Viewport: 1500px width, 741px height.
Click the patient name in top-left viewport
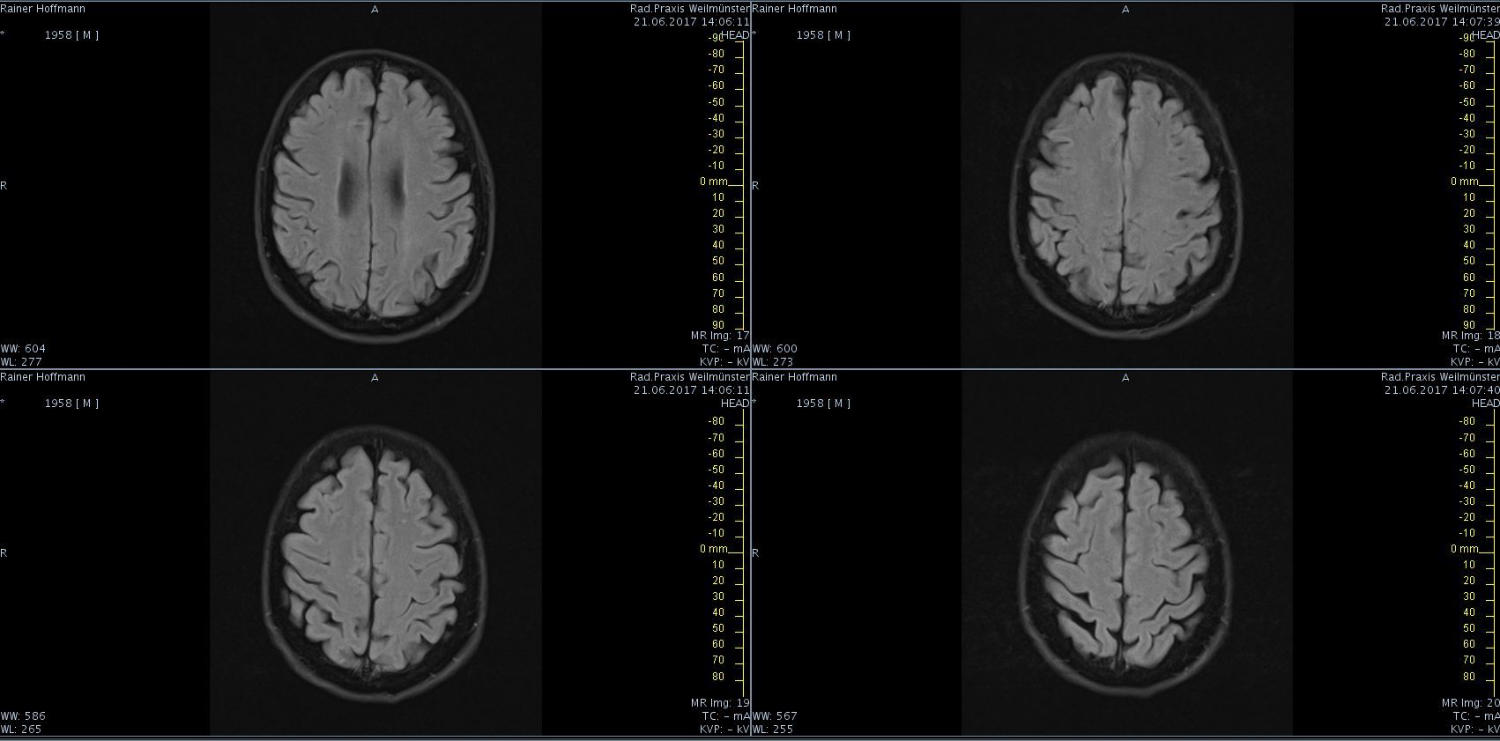point(43,8)
